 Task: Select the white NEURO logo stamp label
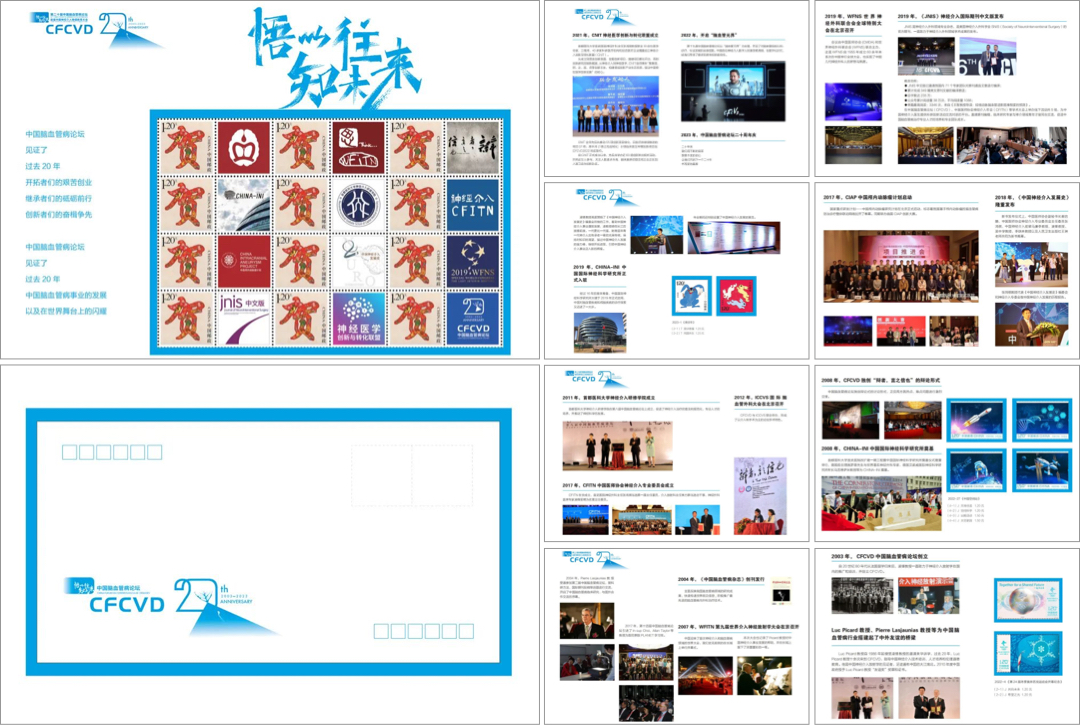[x=358, y=262]
